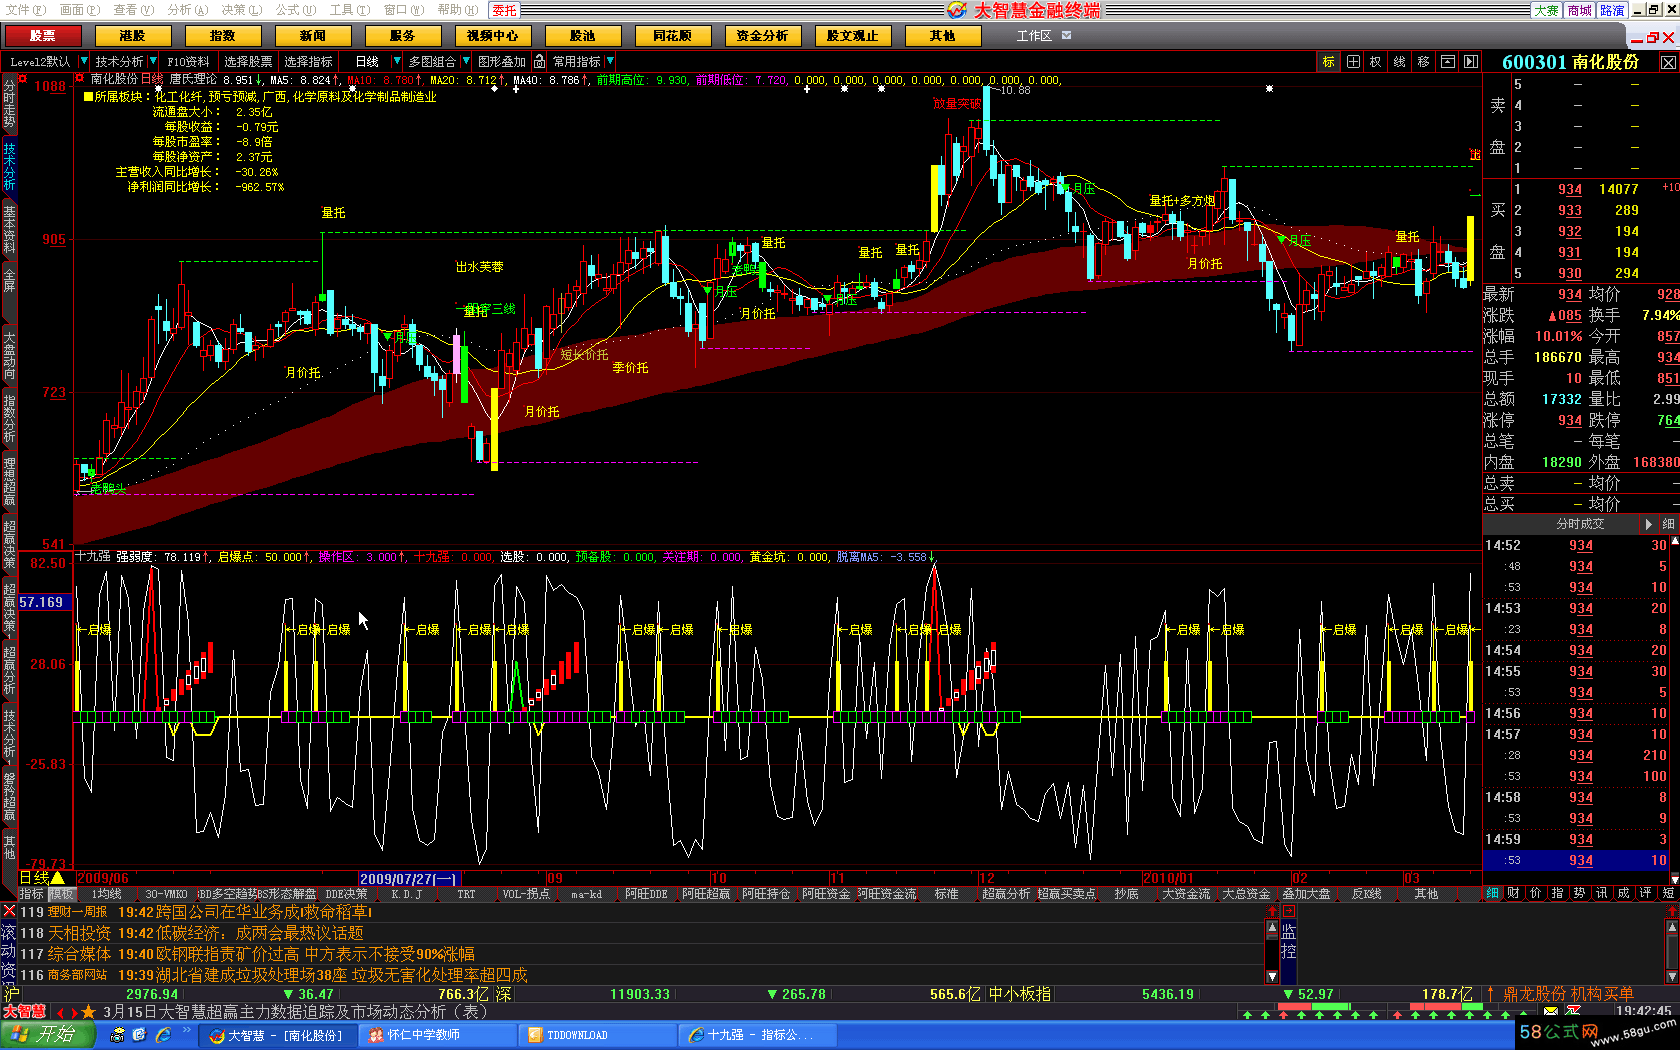Select the 价 tab in the quote panel

click(1536, 893)
